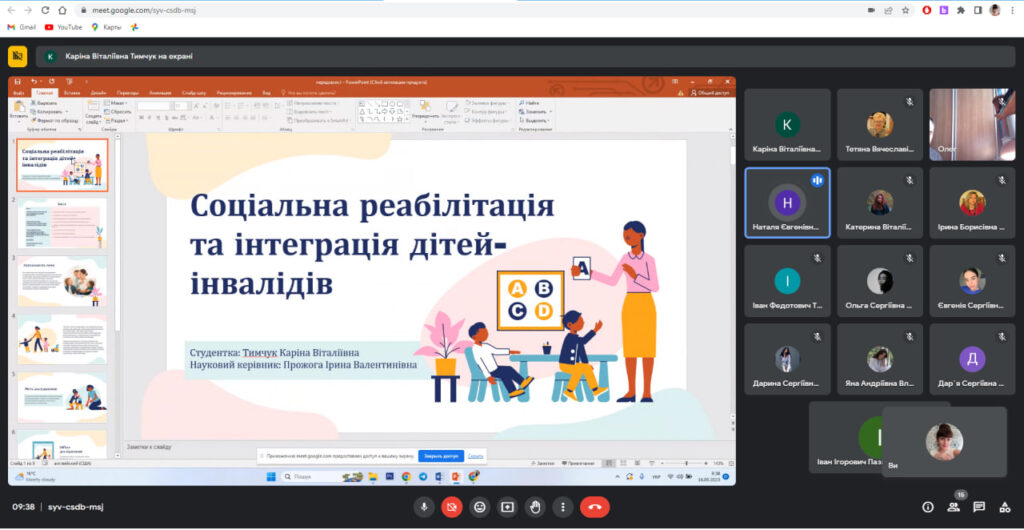
Task: Open the Chrome extensions puzzle menu
Action: tap(961, 10)
